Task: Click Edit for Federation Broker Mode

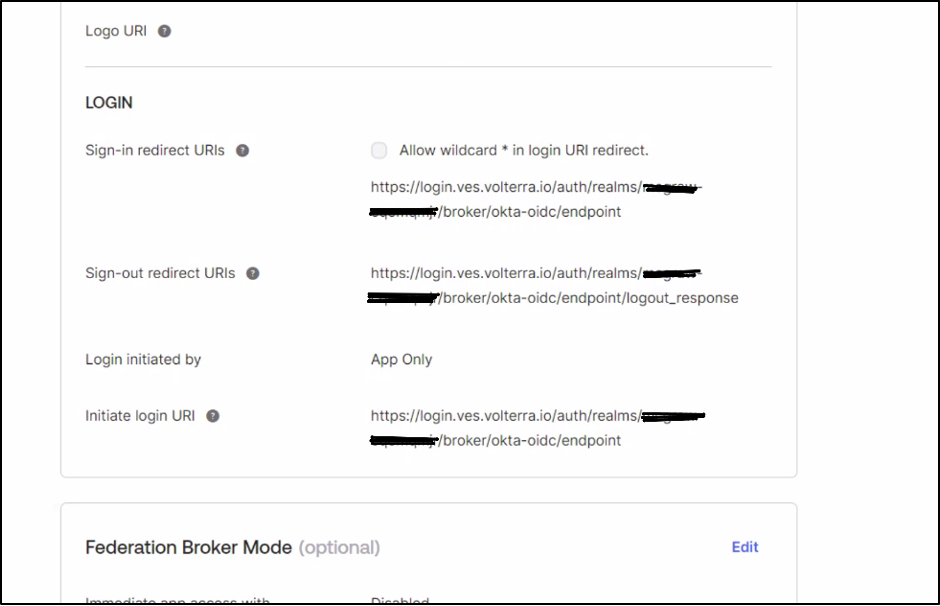Action: click(744, 547)
